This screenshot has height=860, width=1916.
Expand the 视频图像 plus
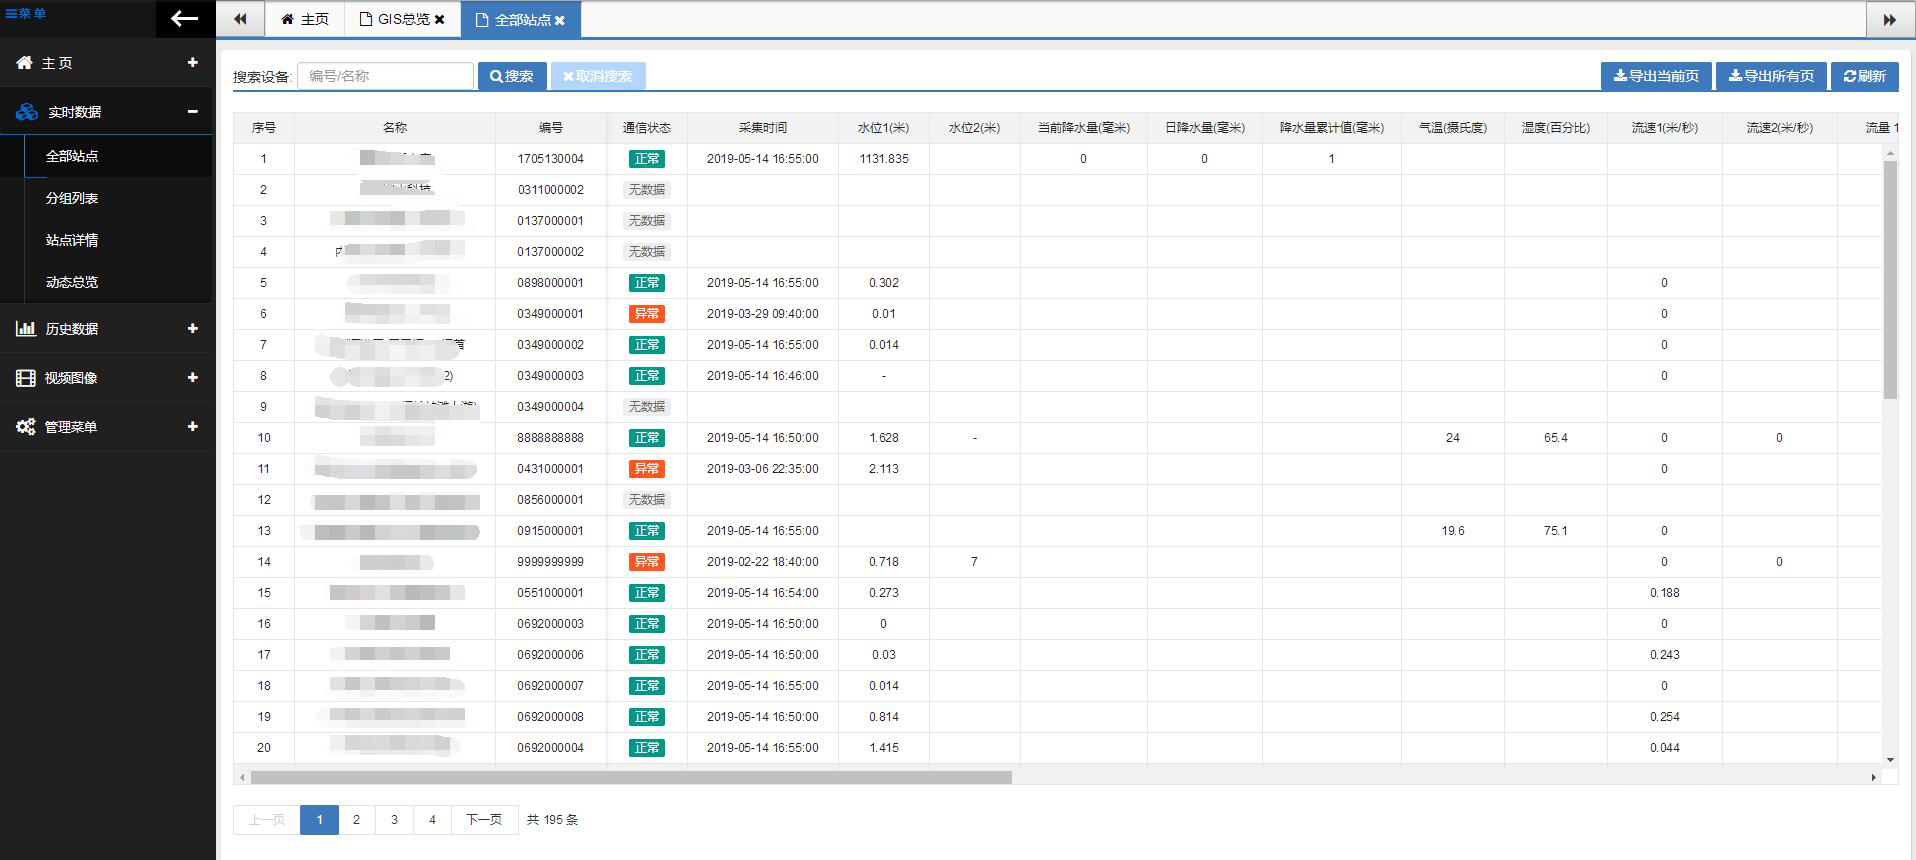192,377
